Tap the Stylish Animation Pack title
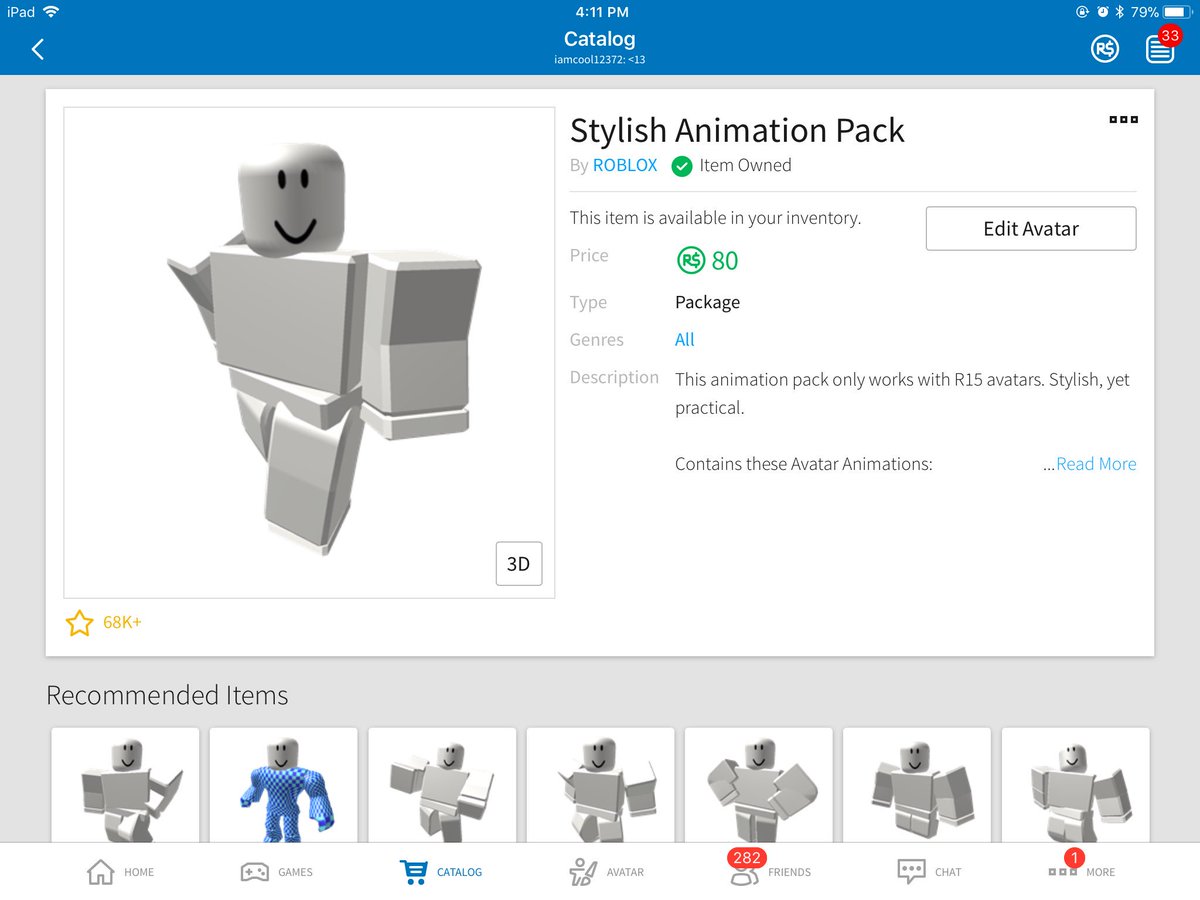Viewport: 1200px width, 900px height. pos(737,131)
